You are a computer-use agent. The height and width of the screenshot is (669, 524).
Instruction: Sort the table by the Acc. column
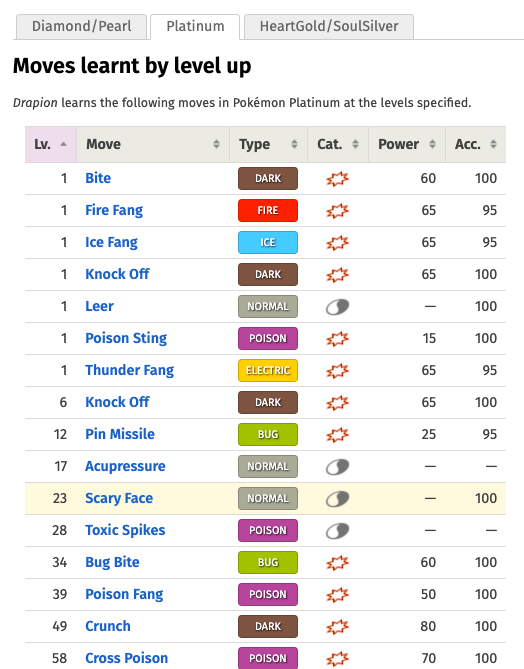476,144
